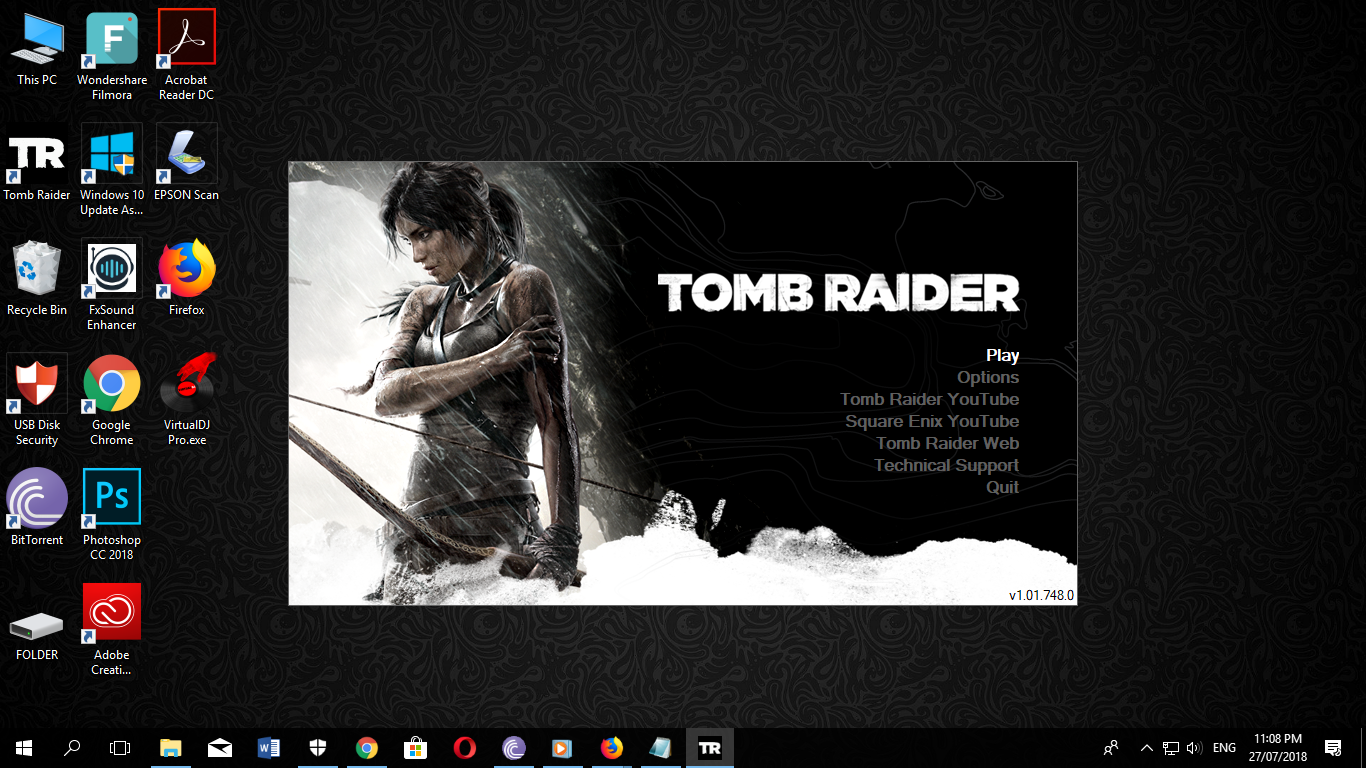The height and width of the screenshot is (768, 1366).
Task: Select the Firefox desktop shortcut
Action: coord(187,278)
